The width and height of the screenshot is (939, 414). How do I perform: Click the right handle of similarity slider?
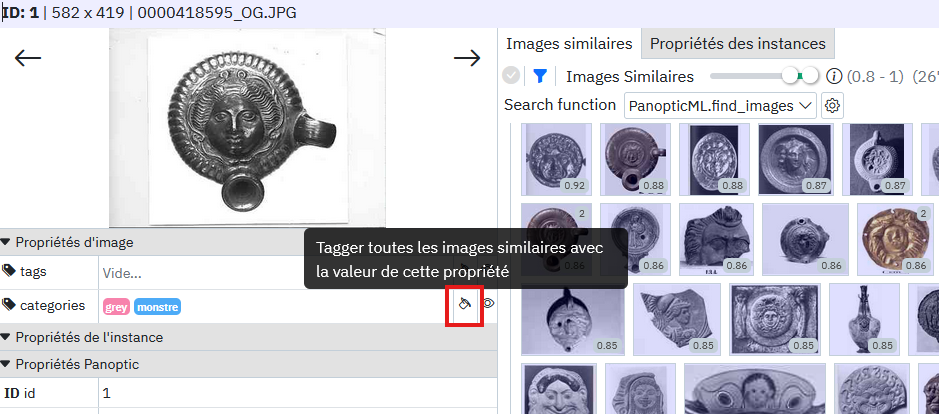point(810,75)
